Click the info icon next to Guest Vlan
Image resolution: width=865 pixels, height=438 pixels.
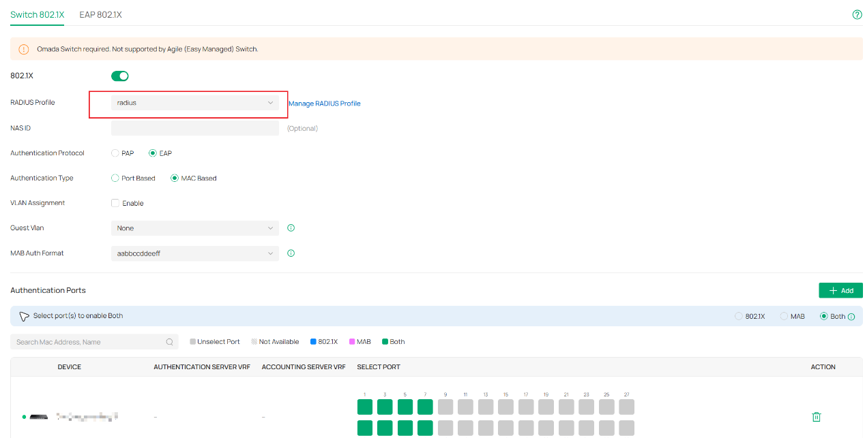click(x=291, y=228)
